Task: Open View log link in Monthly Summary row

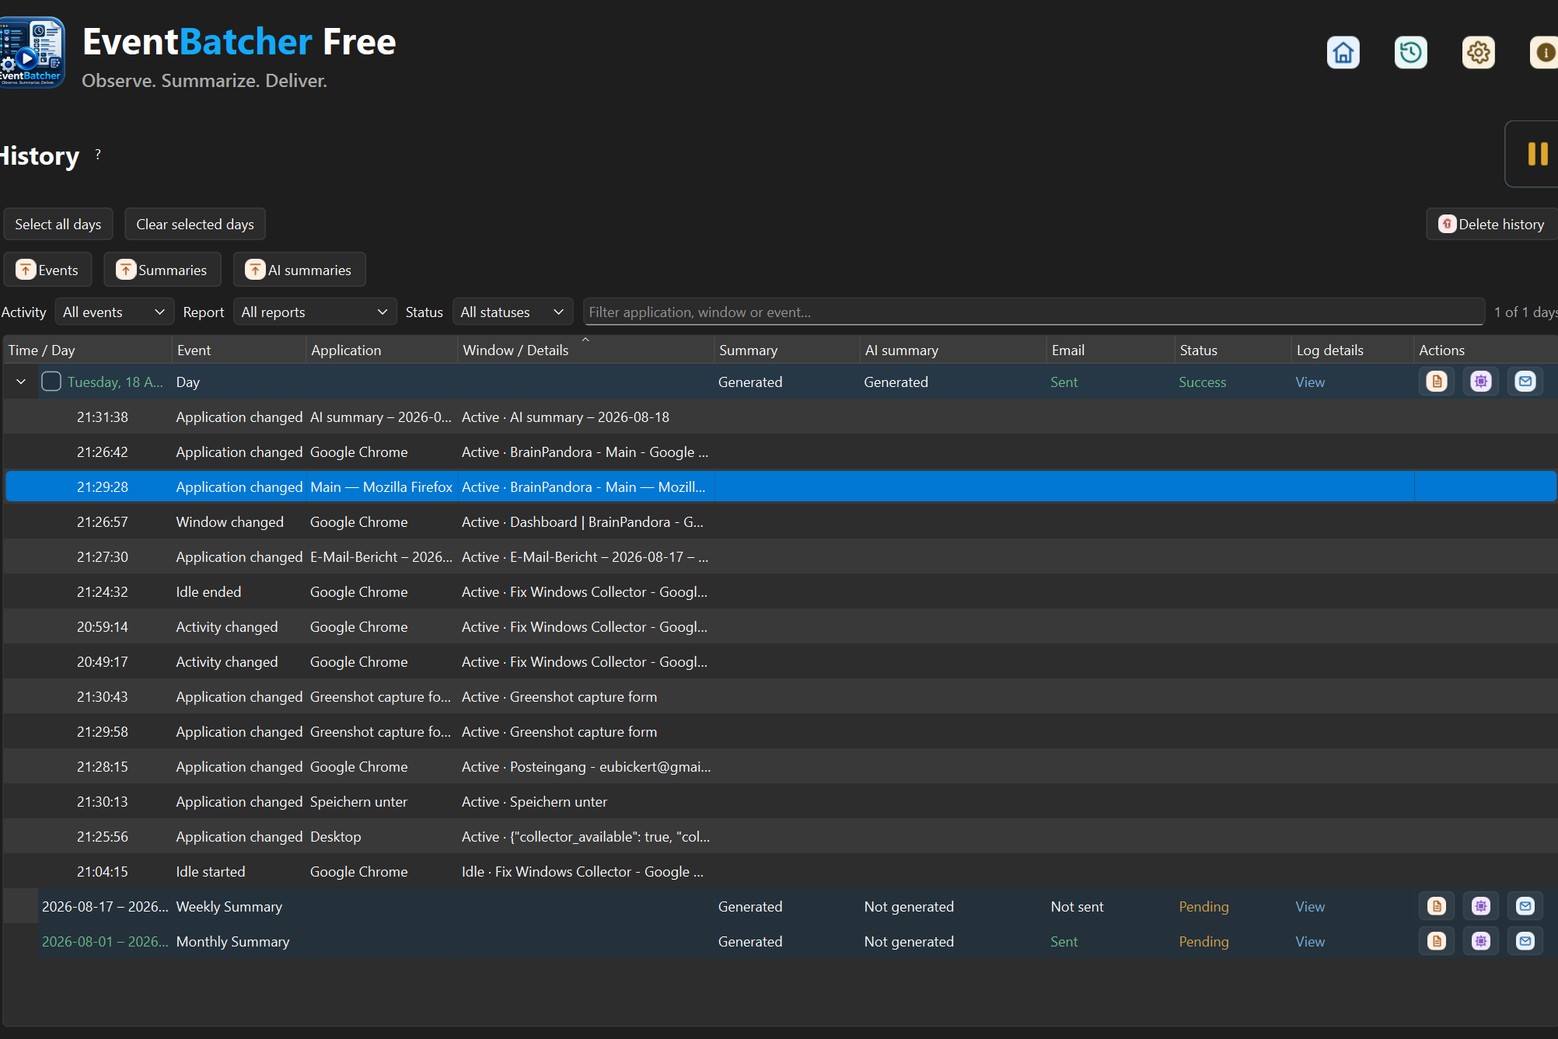Action: [x=1310, y=941]
